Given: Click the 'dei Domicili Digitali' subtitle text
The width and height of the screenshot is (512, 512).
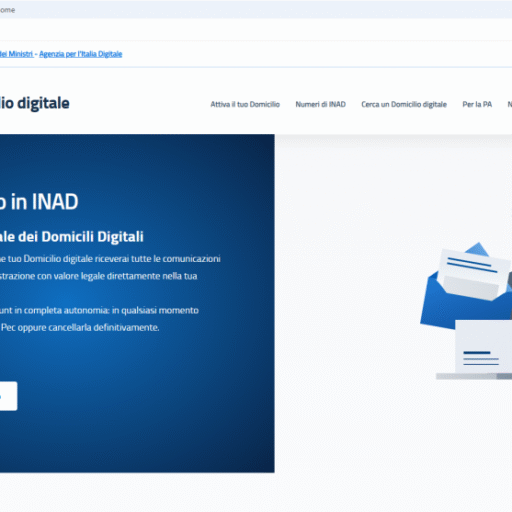Looking at the screenshot, I should 81,237.
